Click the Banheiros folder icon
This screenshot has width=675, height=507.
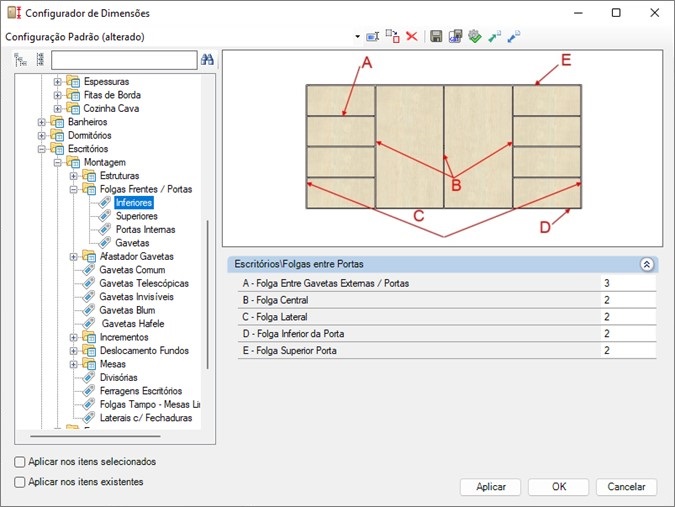click(x=57, y=122)
